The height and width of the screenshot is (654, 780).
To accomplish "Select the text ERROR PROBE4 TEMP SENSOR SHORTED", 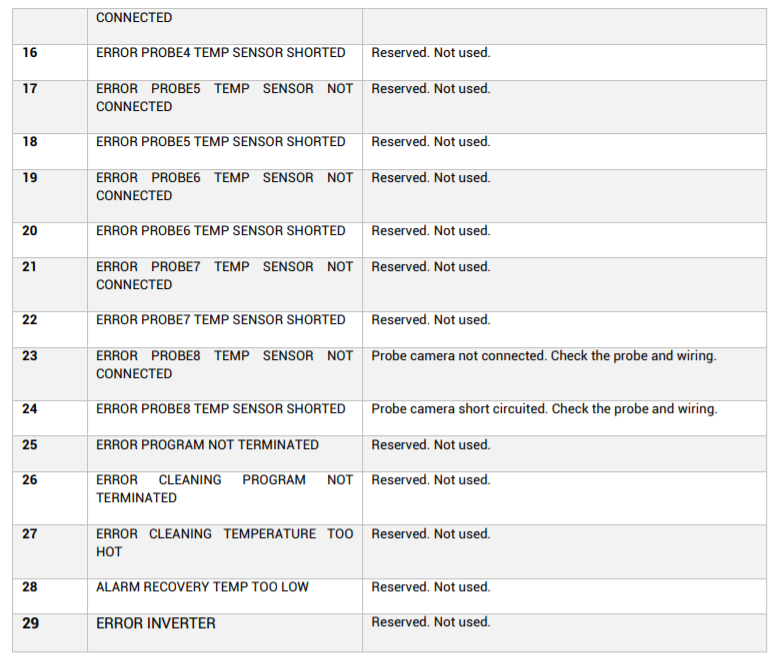I will pyautogui.click(x=220, y=53).
